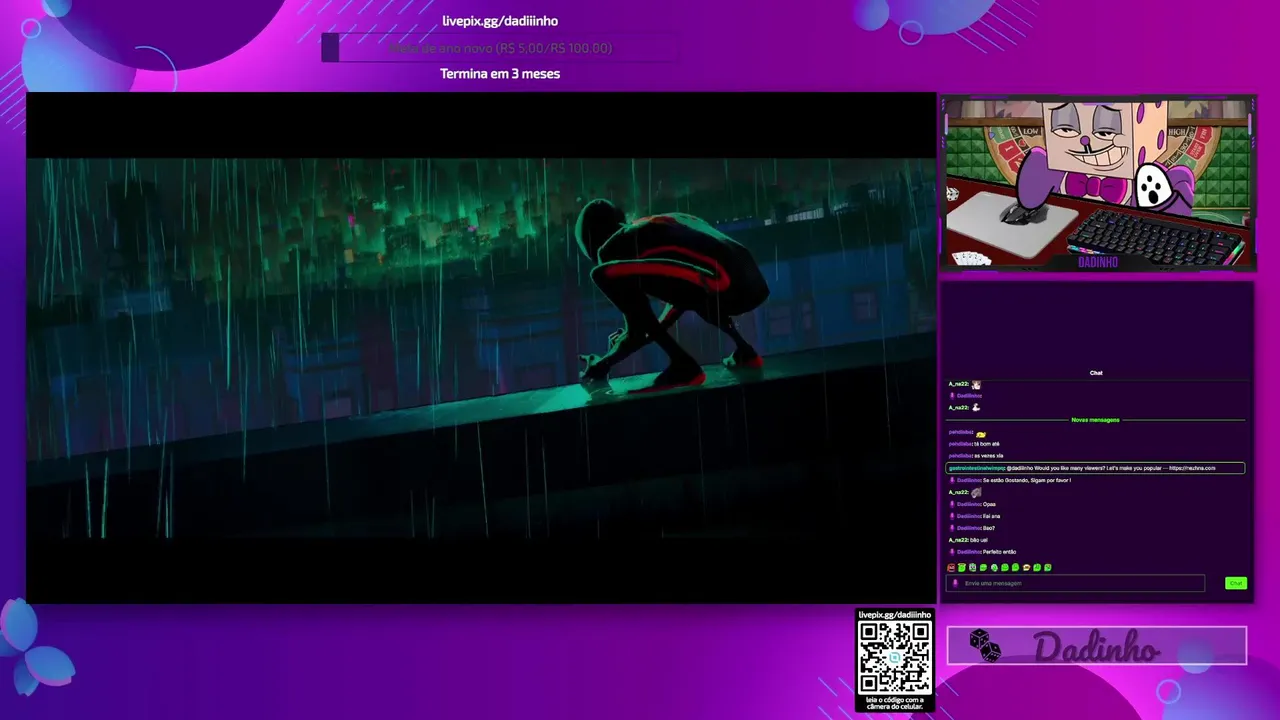This screenshot has height=720, width=1280.
Task: Click the 'leia o código' caption under QR code
Action: (x=895, y=704)
